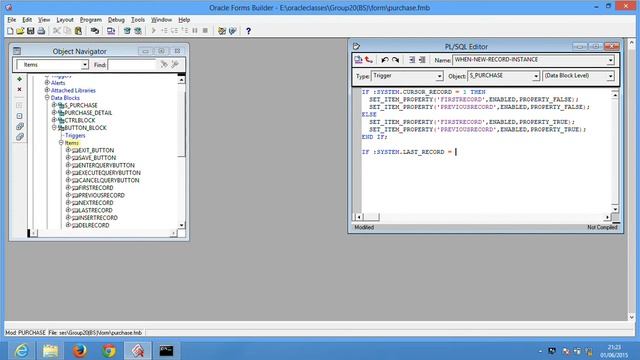Select the Triggers node under BUTTON_BLOCK
Screen dimensions: 640x360
click(x=75, y=135)
